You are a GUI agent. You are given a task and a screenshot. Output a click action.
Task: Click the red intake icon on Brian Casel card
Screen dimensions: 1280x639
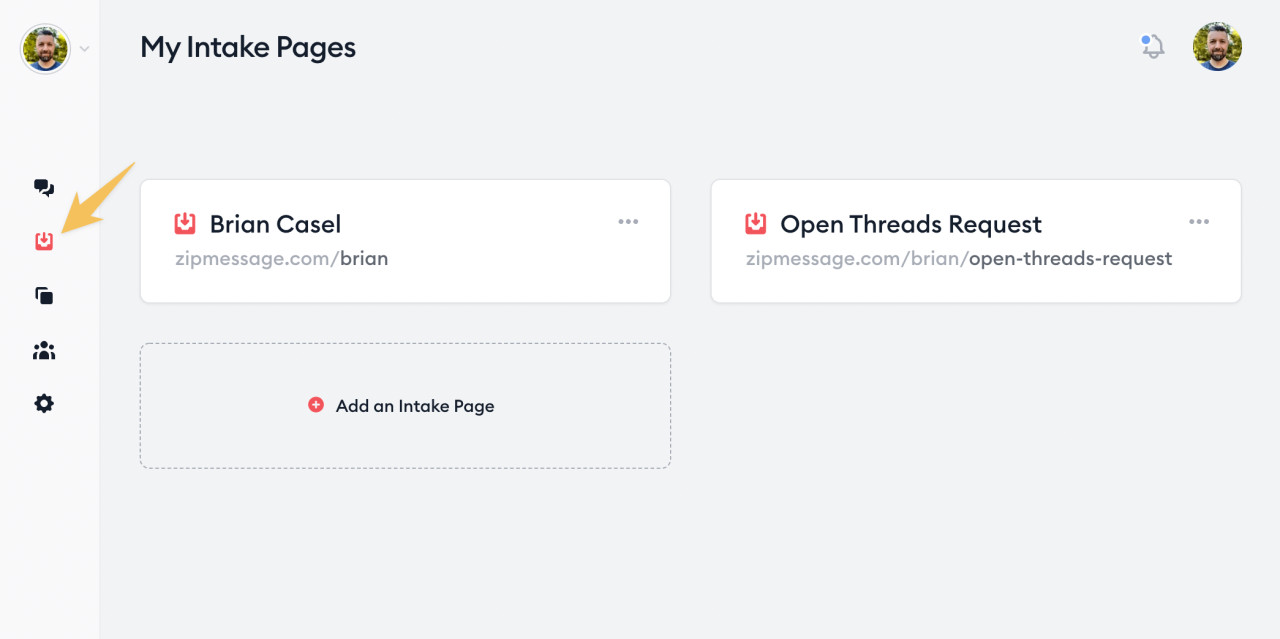tap(185, 222)
